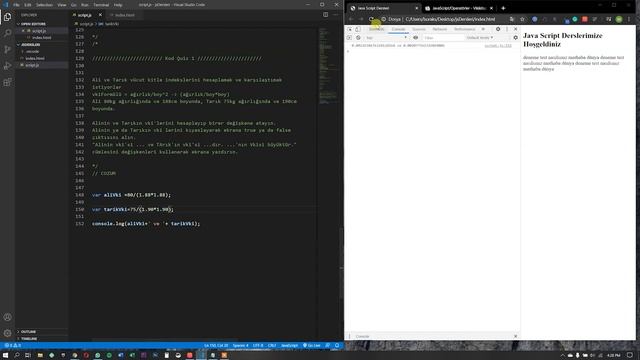
Task: Open the JavaScript context 'top' dropdown
Action: [x=386, y=38]
